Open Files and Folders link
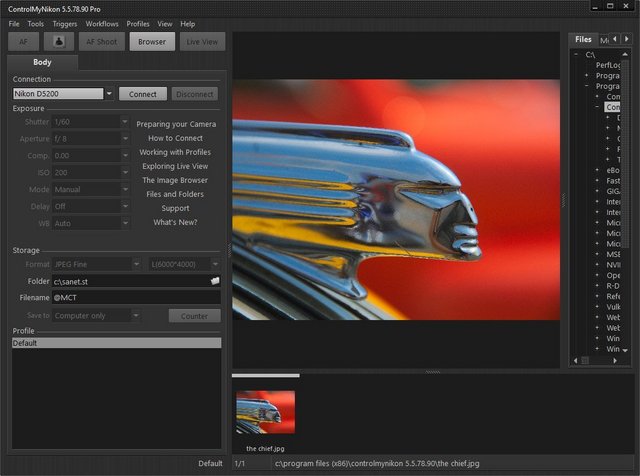Image resolution: width=640 pixels, height=476 pixels. point(175,194)
